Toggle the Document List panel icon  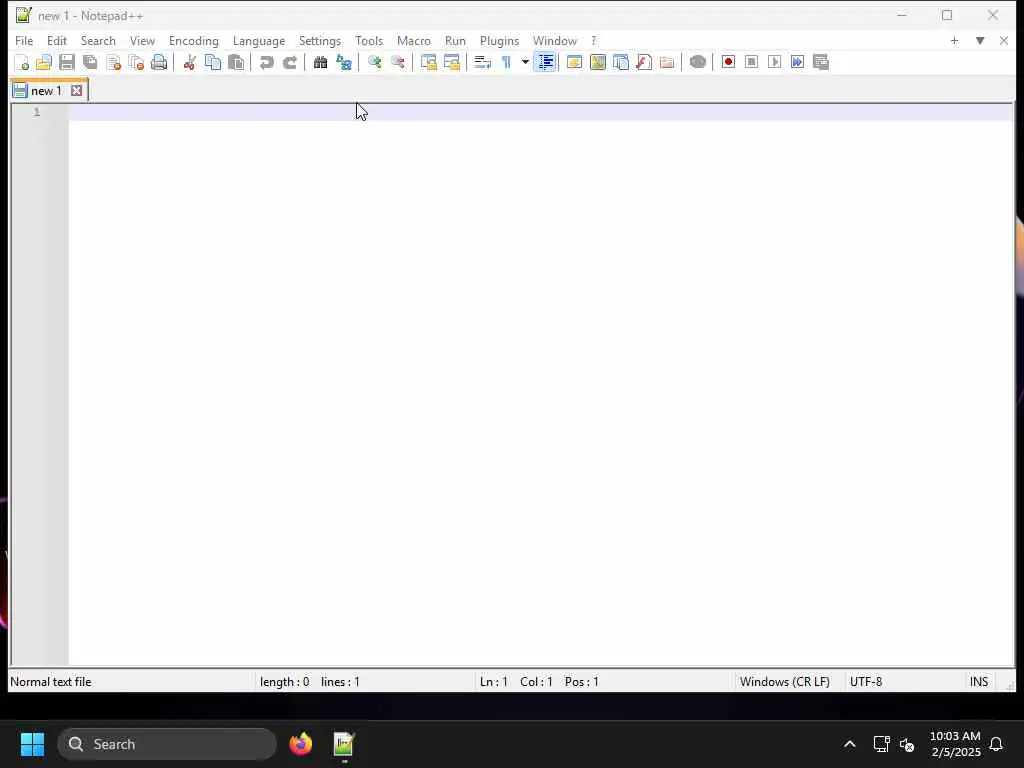(621, 62)
